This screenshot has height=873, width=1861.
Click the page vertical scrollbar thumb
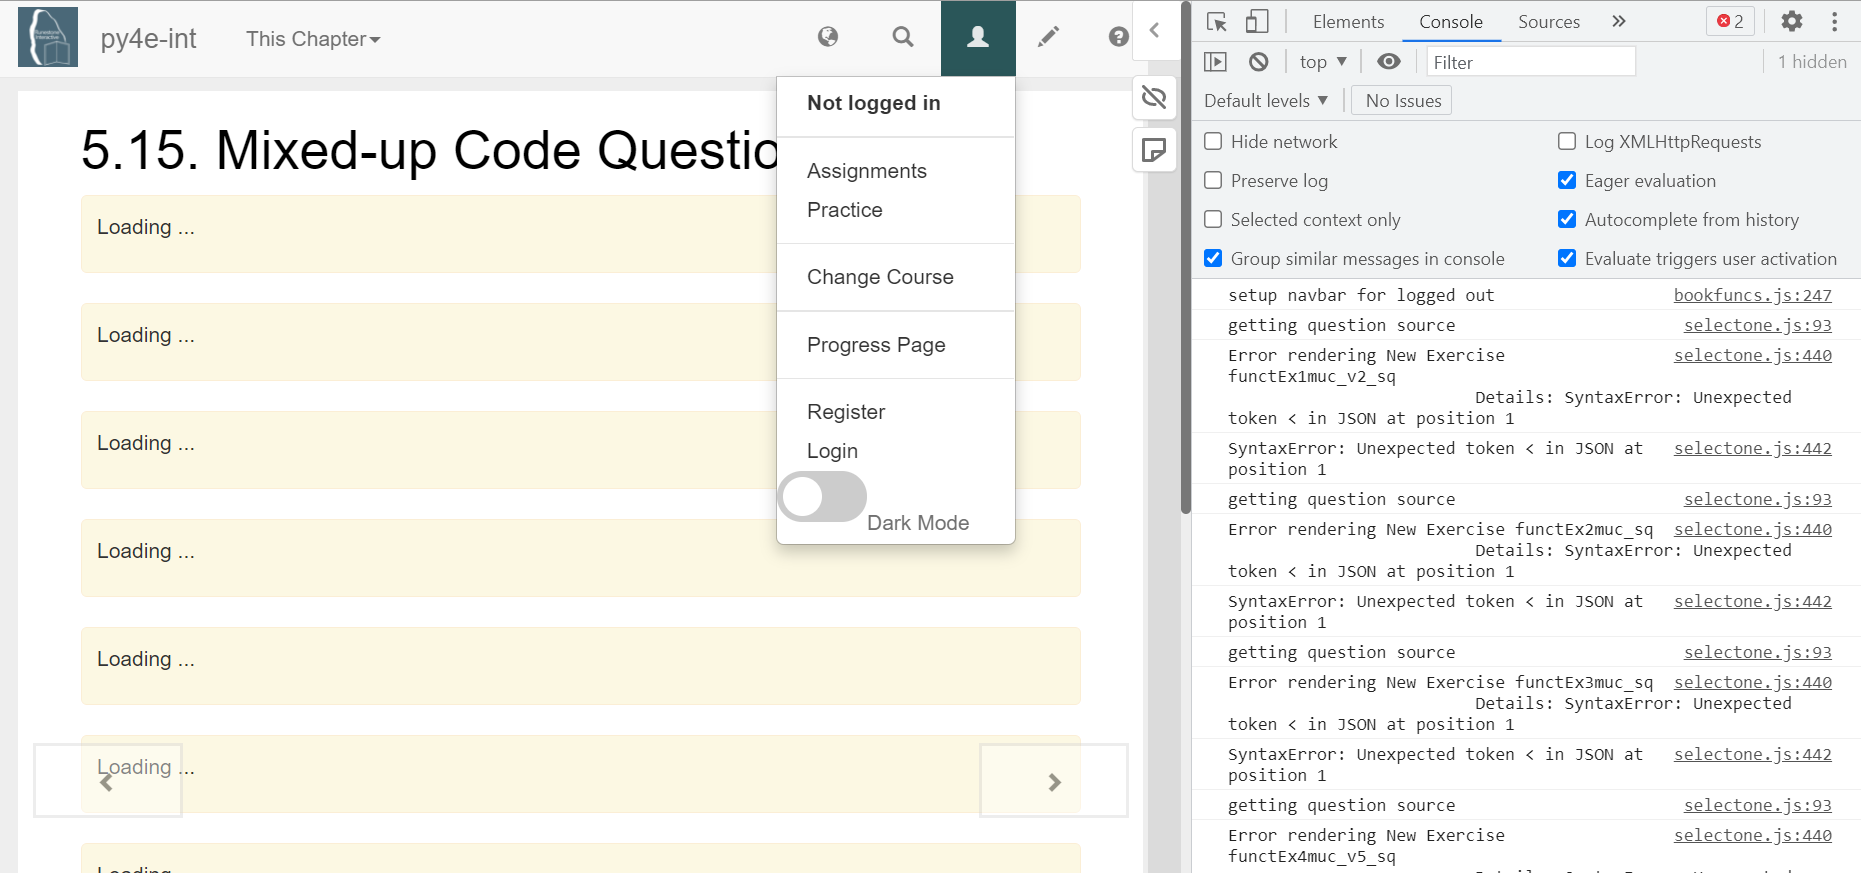[1186, 257]
